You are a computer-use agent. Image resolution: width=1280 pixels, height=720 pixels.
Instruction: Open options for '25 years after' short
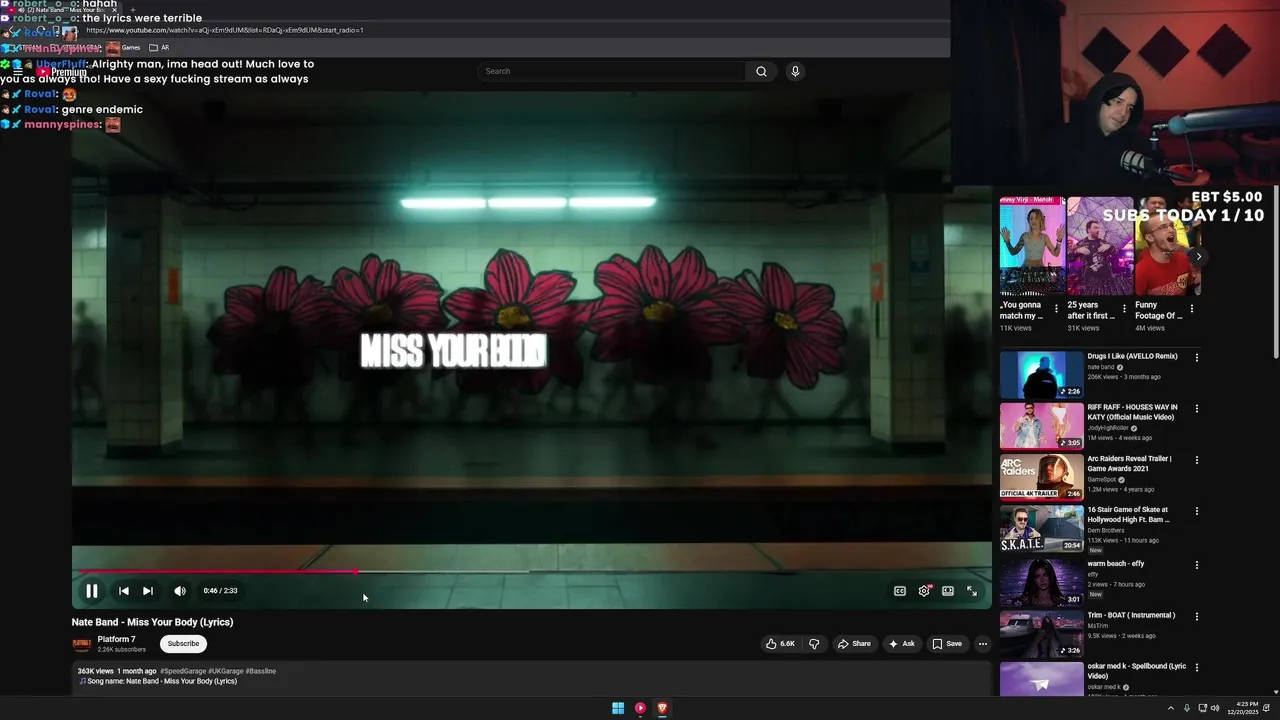click(x=1124, y=309)
